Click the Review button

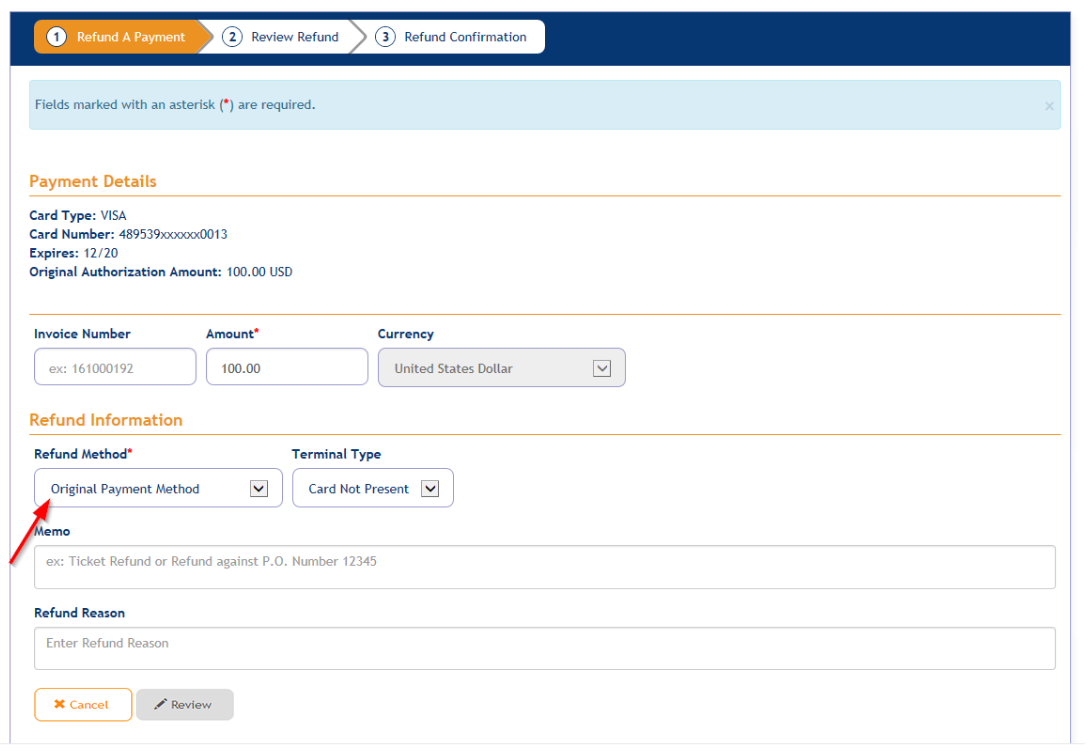click(185, 704)
